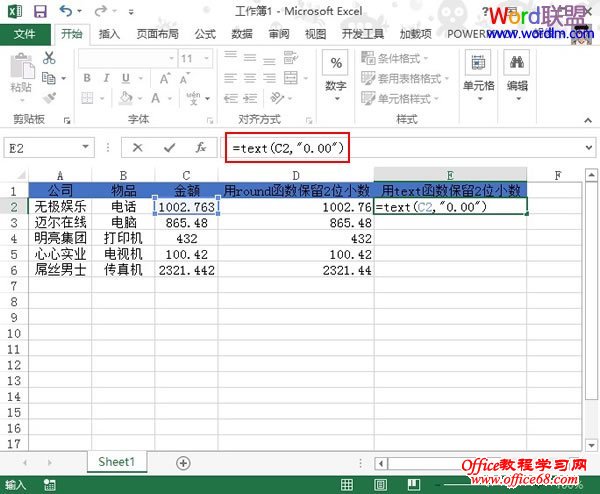Confirm the formula with checkmark button
Image resolution: width=600 pixels, height=494 pixels.
(x=169, y=147)
